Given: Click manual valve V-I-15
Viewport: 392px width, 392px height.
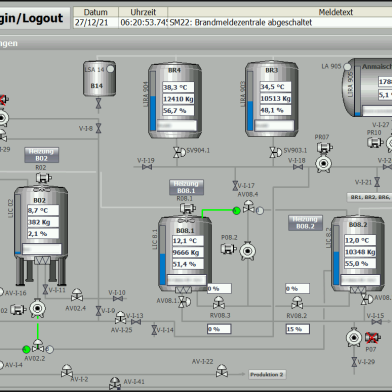Looking at the screenshot, I should tap(377, 322).
